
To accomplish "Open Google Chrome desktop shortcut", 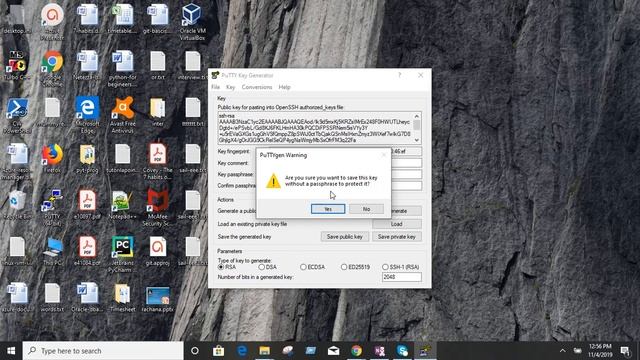I will pyautogui.click(x=52, y=68).
